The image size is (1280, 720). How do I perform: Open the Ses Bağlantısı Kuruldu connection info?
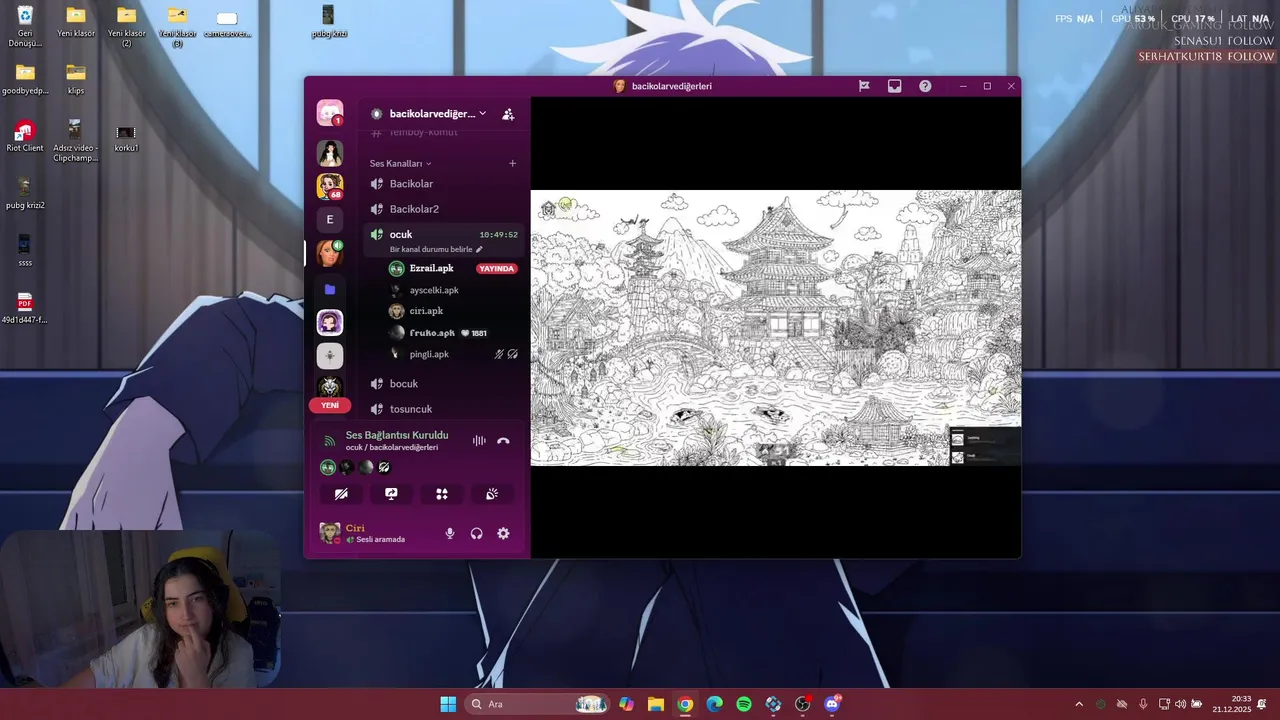coord(396,436)
